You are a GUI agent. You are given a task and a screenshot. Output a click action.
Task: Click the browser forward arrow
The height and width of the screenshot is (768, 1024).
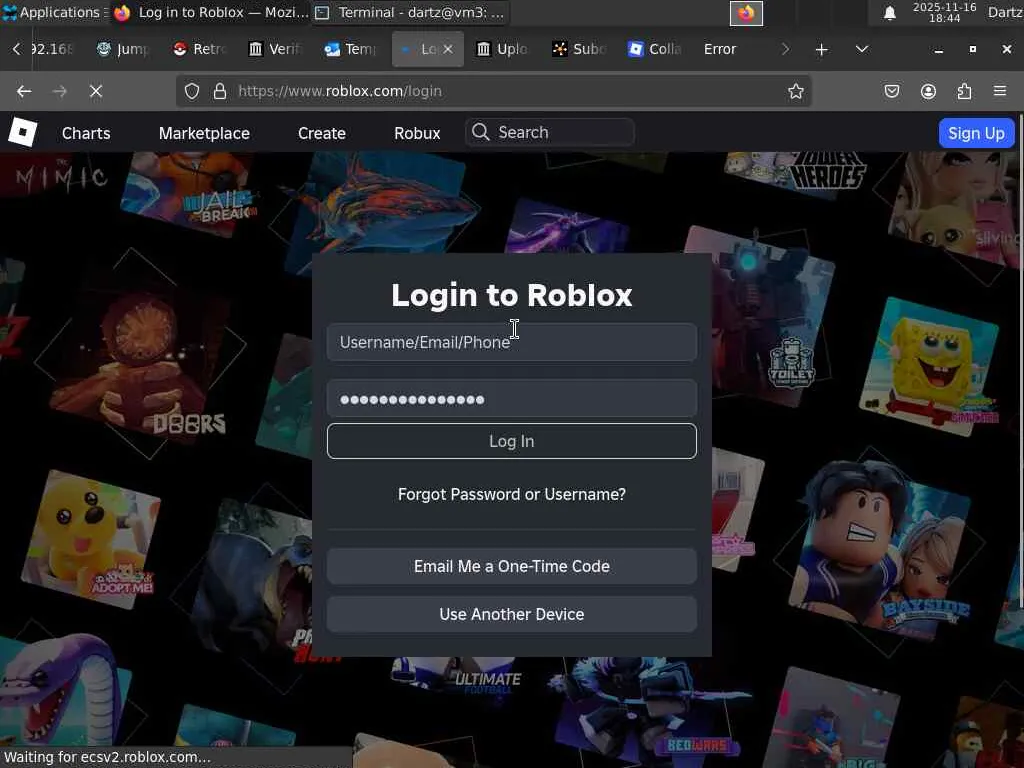[x=59, y=91]
